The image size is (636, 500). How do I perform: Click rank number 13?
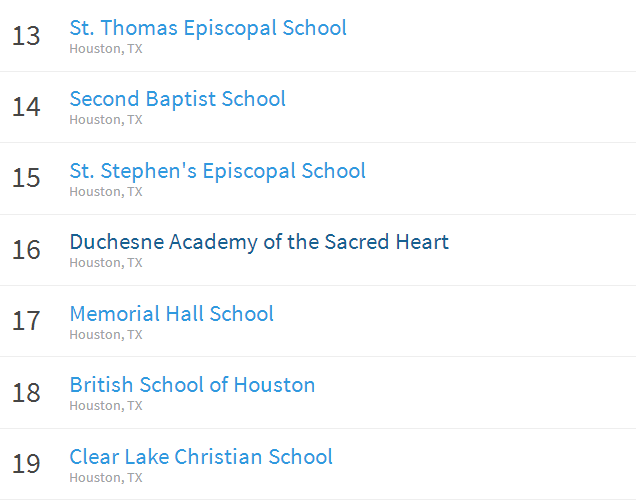tap(26, 36)
